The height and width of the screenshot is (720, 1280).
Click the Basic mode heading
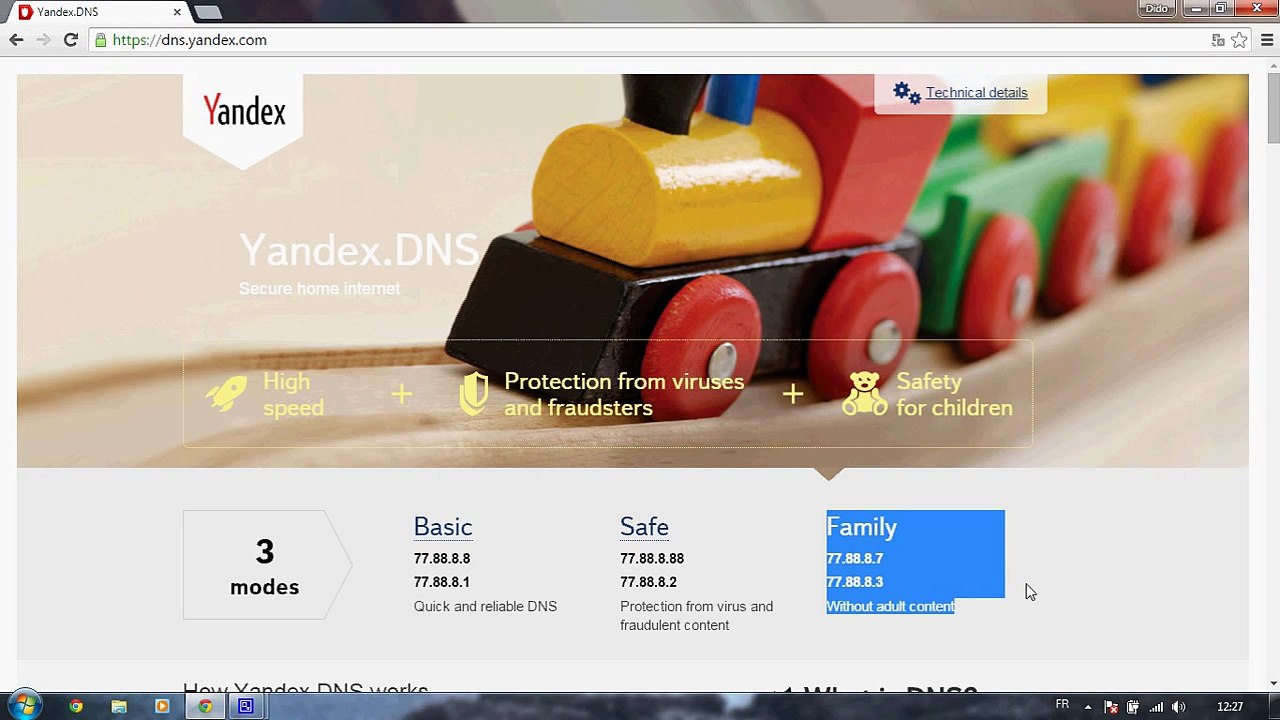[x=443, y=527]
